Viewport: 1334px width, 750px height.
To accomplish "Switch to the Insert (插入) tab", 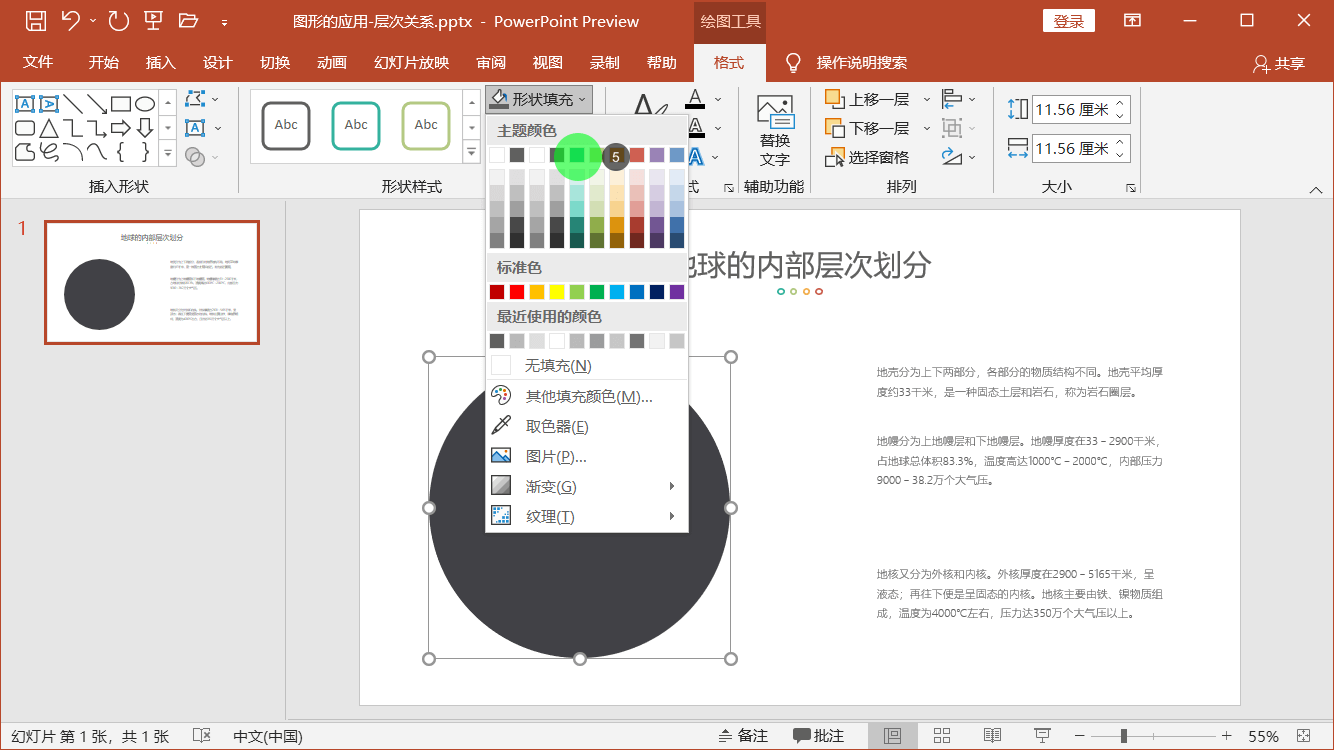I will coord(160,62).
